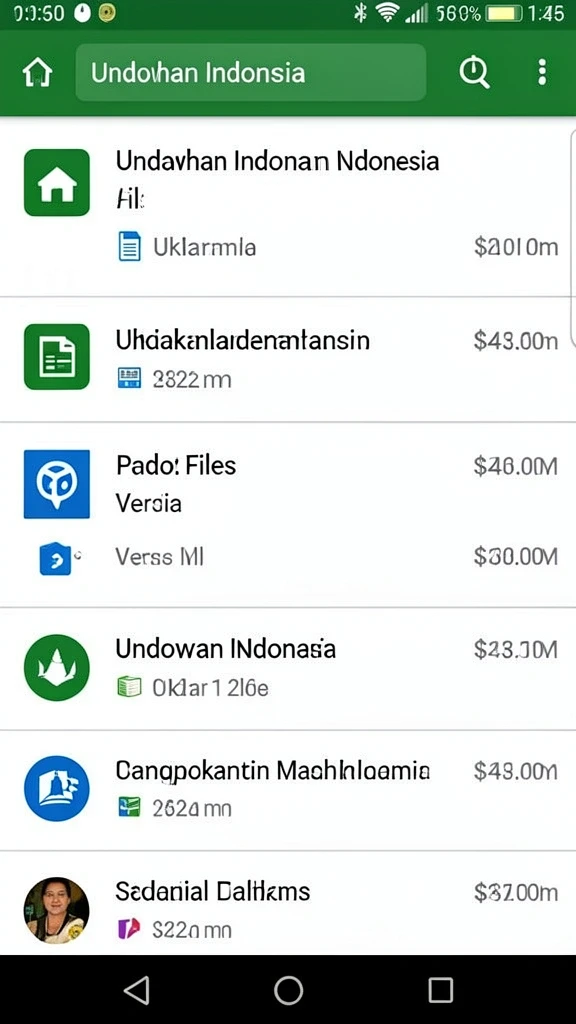Select the Undavhan Indonan Ndonesia entry title
This screenshot has height=1024, width=576.
[x=278, y=160]
